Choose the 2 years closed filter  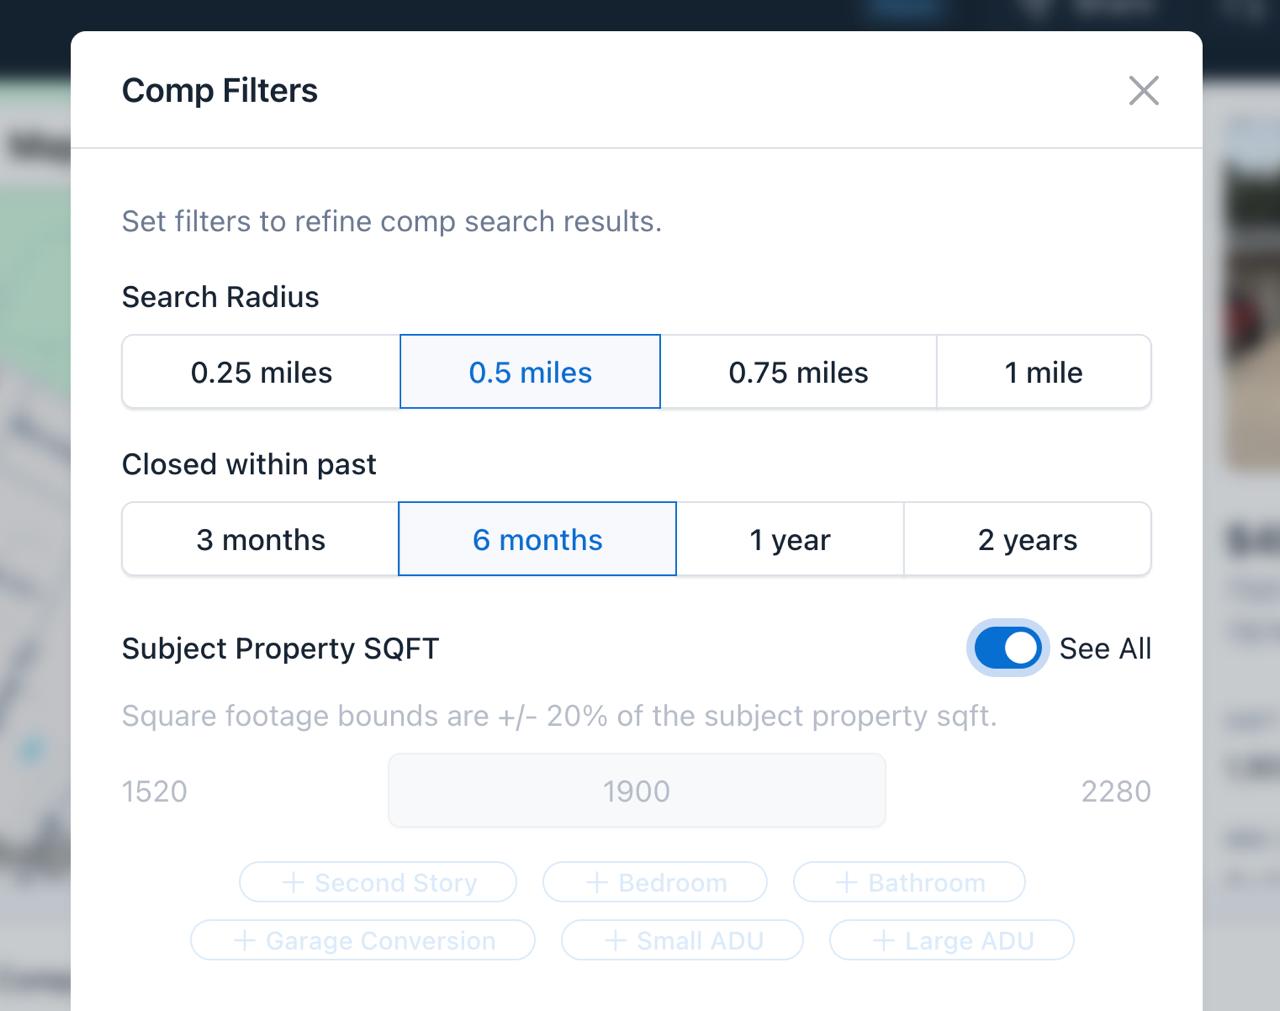(1028, 539)
